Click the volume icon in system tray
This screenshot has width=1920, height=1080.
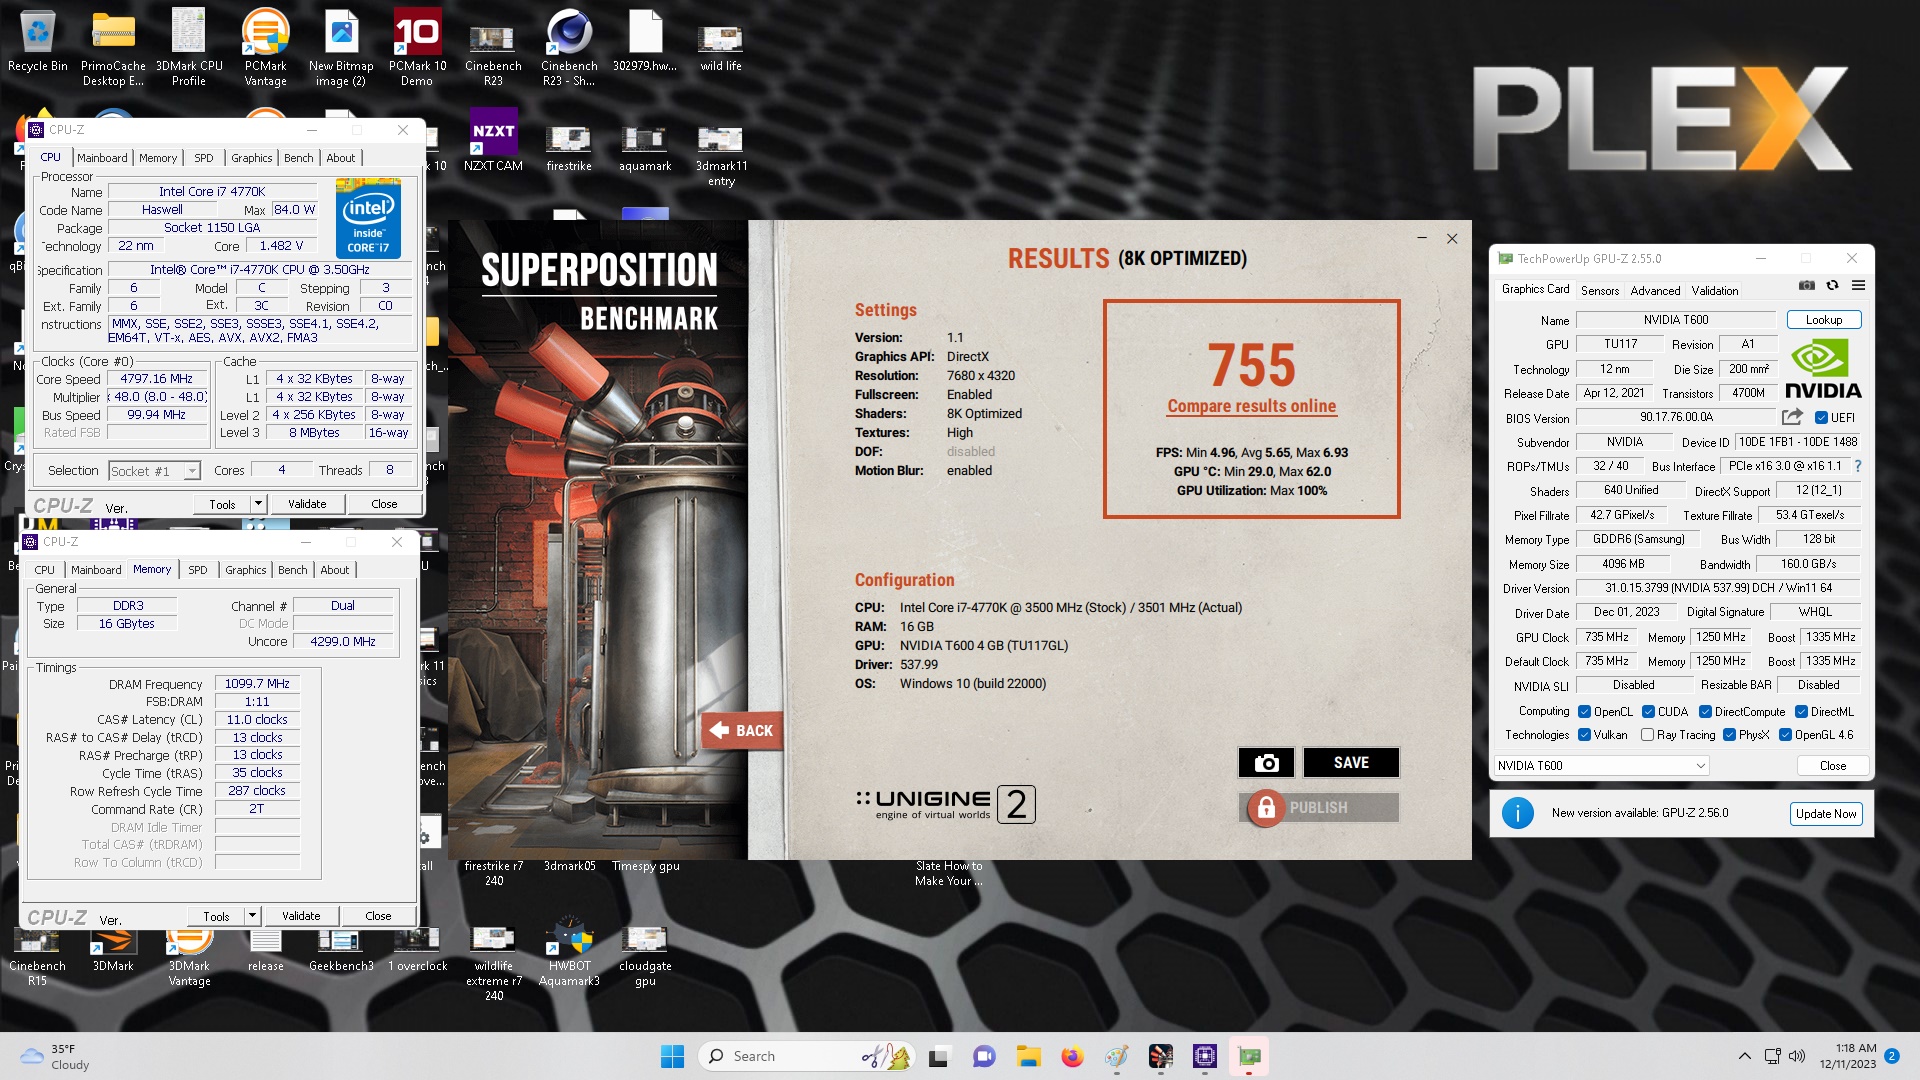(1797, 1056)
